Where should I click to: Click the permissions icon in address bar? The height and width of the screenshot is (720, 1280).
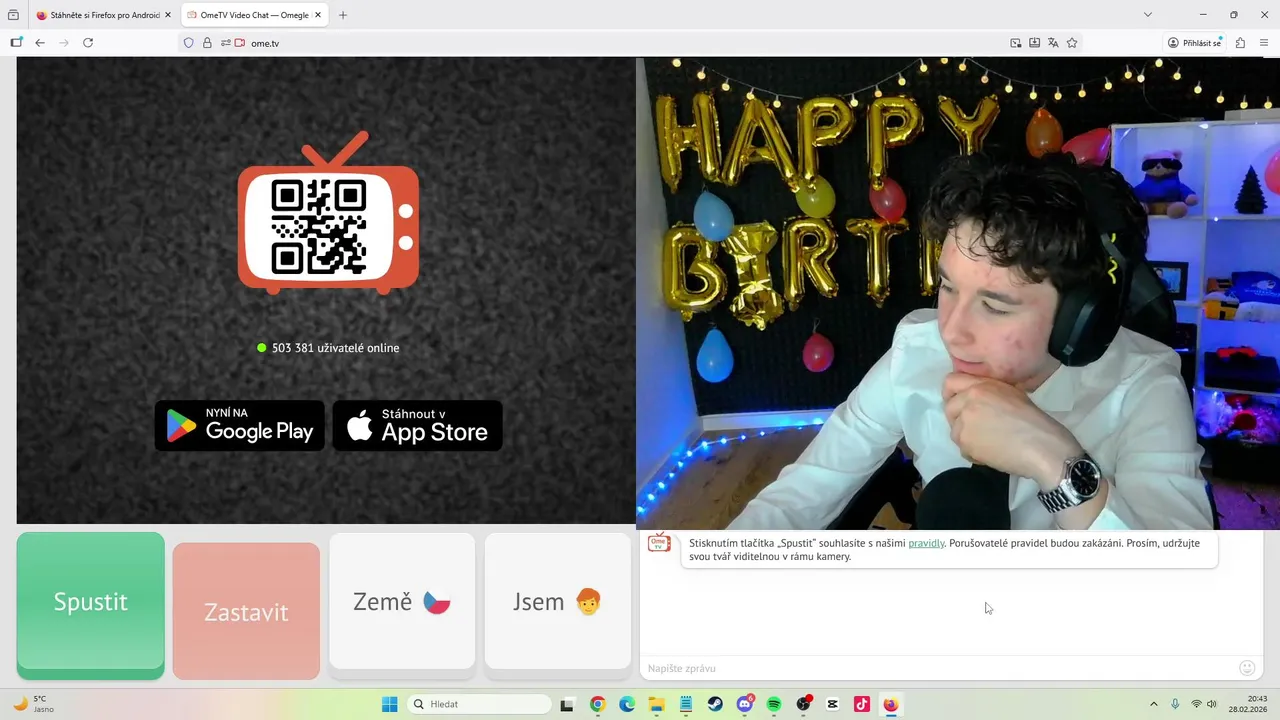click(226, 43)
